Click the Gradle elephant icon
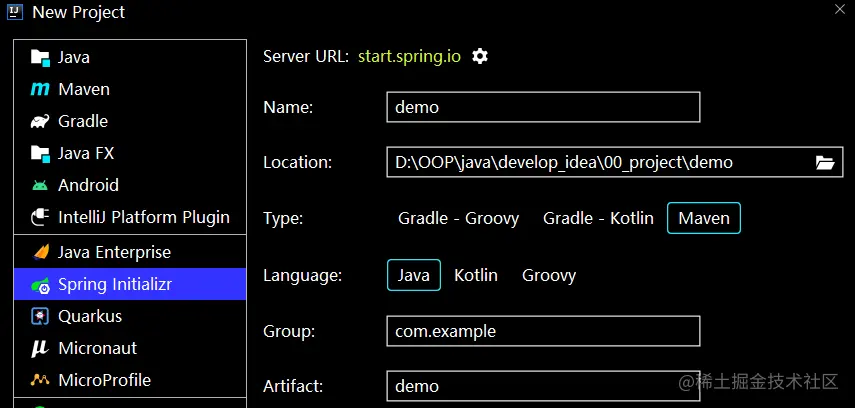The width and height of the screenshot is (855, 408). (40, 121)
